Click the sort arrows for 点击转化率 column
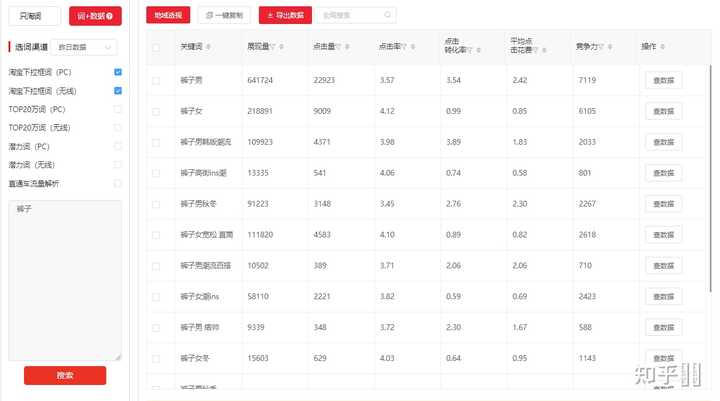The image size is (720, 401). coord(478,50)
